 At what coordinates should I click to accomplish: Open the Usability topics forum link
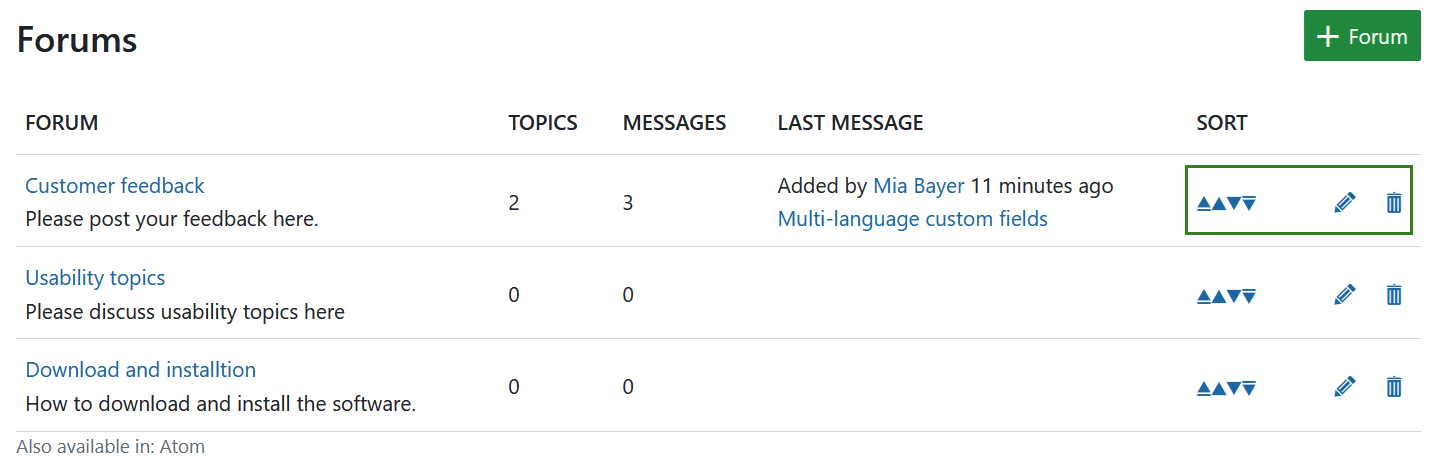[x=95, y=278]
